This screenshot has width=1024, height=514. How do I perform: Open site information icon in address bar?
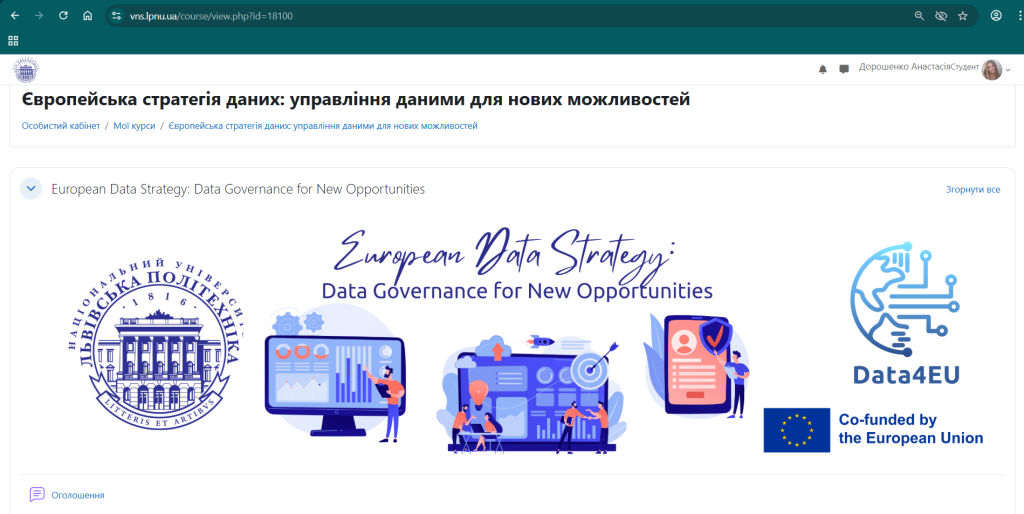pyautogui.click(x=116, y=16)
